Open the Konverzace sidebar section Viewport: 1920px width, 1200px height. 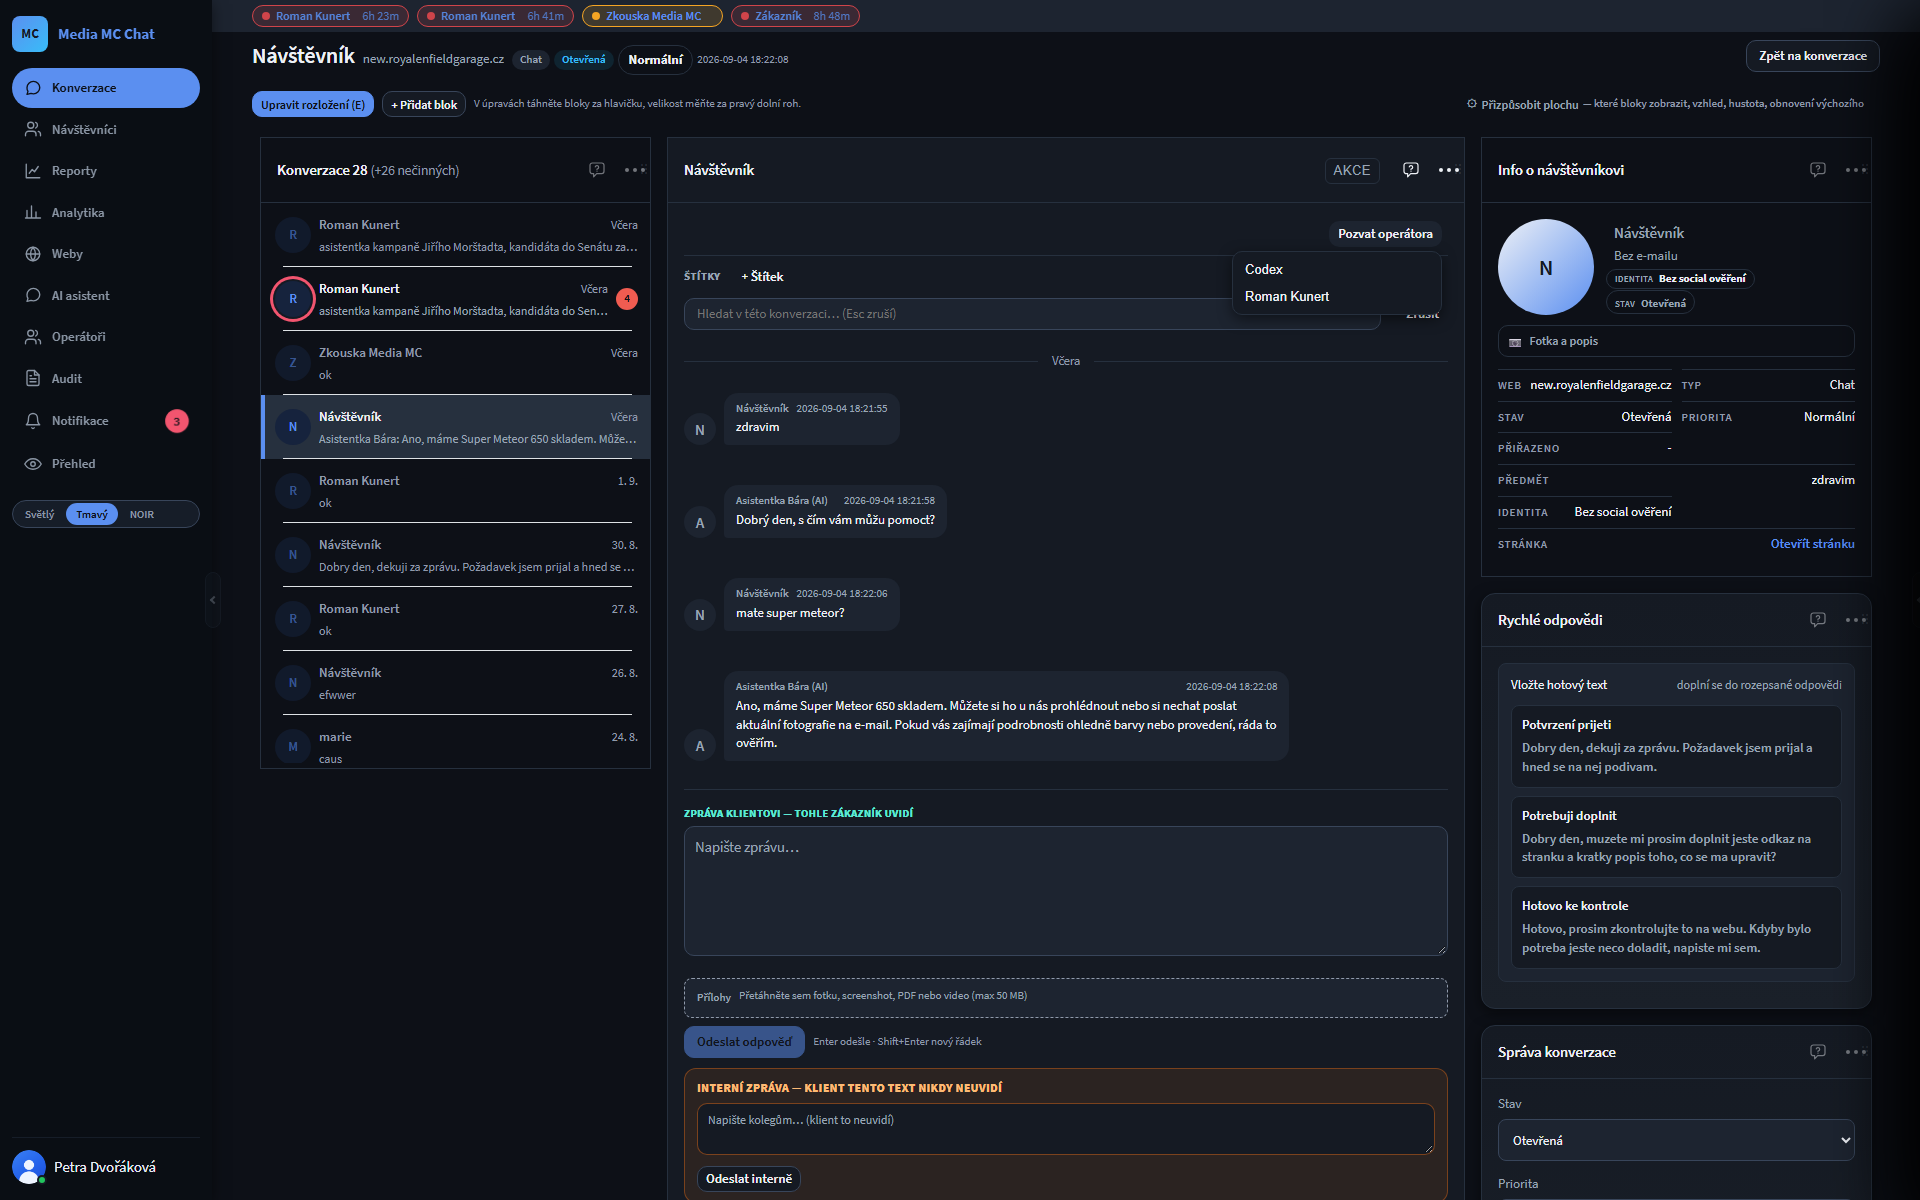106,88
